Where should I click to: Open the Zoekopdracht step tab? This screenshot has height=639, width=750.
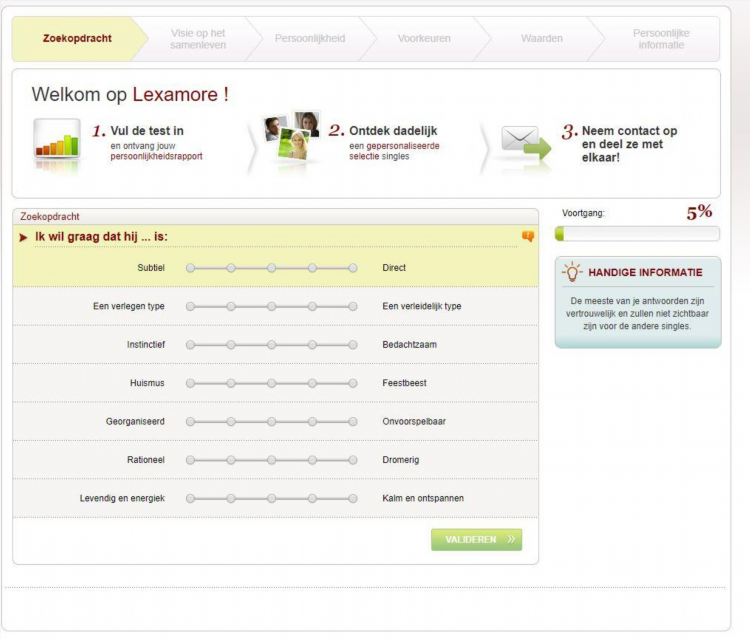point(77,39)
